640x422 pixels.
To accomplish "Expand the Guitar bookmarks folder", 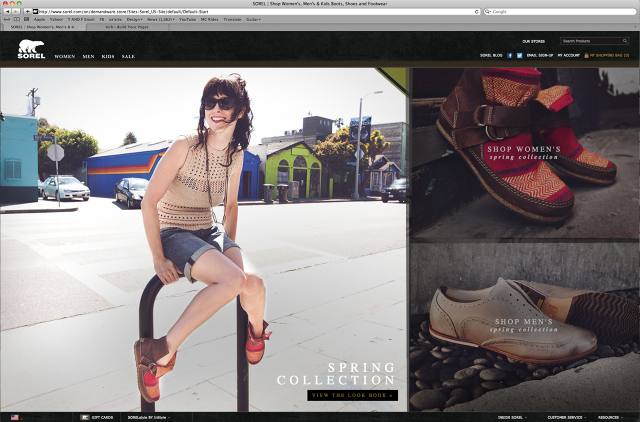I will pos(253,19).
